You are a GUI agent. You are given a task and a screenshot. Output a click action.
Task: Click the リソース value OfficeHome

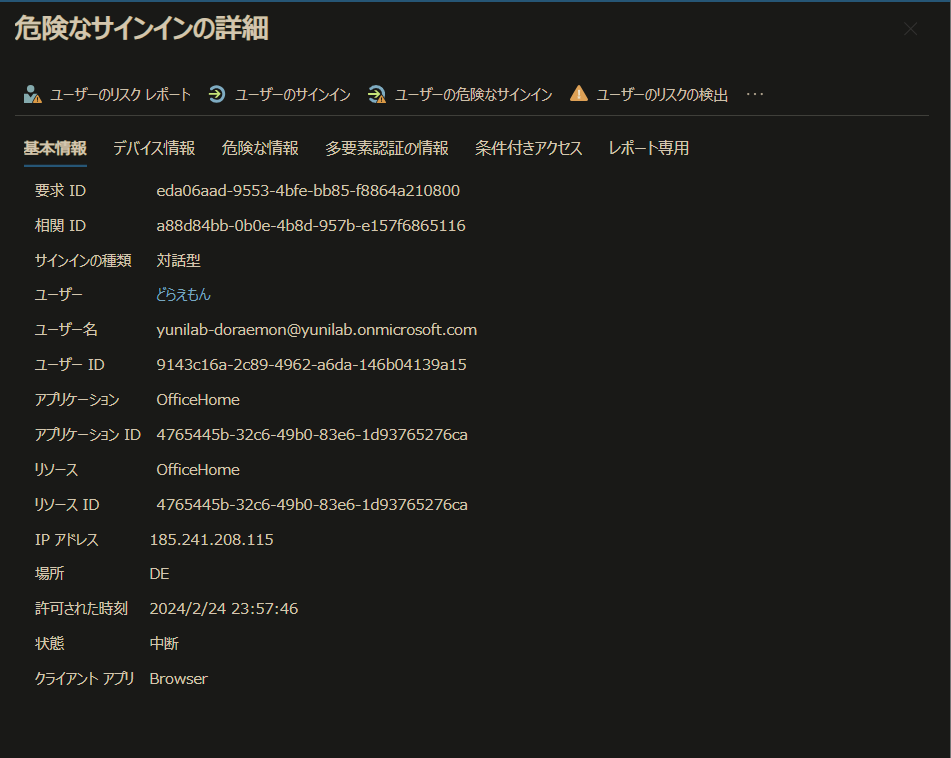coord(198,469)
